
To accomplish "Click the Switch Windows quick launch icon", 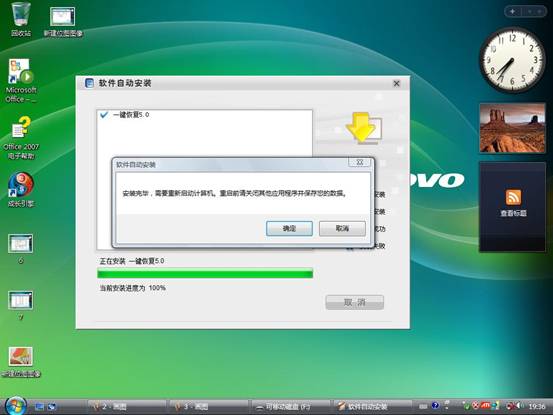I will pyautogui.click(x=52, y=407).
